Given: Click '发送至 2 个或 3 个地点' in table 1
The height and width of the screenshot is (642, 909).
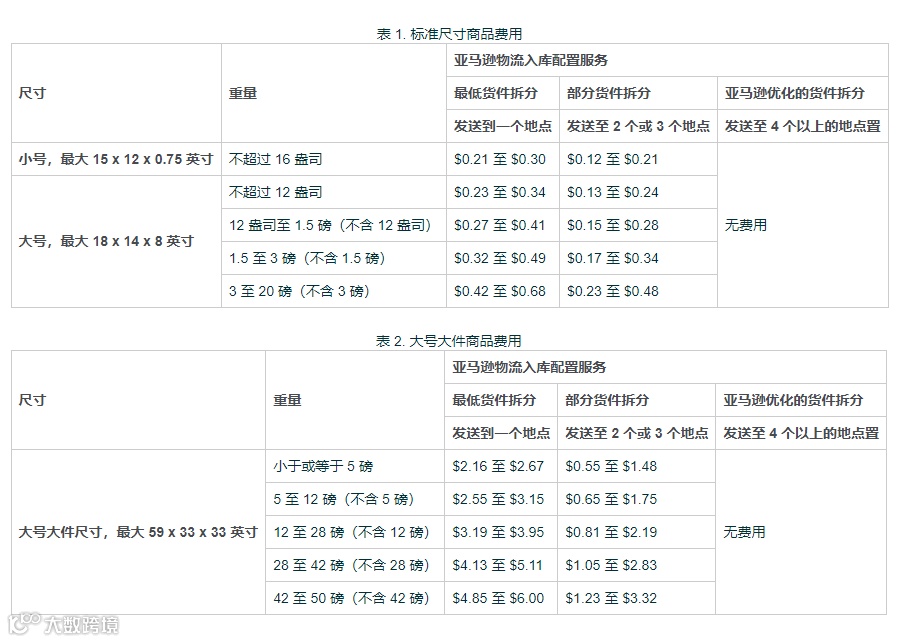Looking at the screenshot, I should point(638,126).
